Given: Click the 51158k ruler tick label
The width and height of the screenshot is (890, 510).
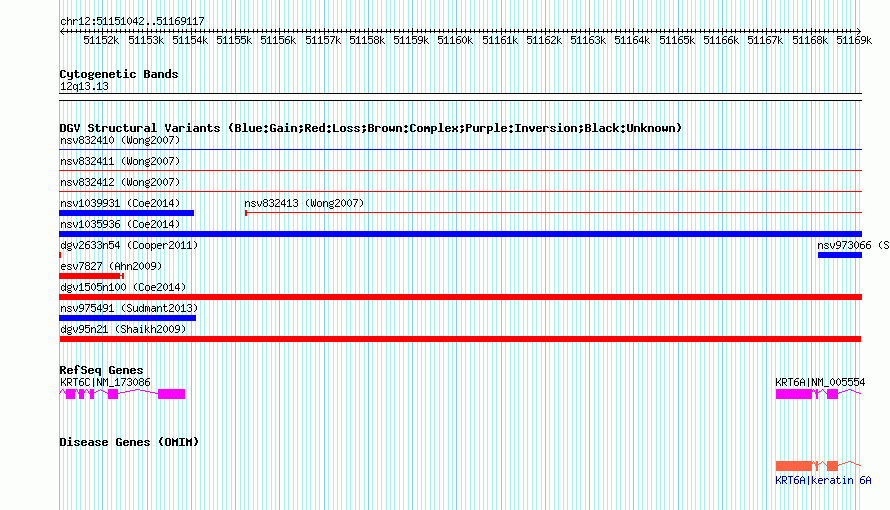Looking at the screenshot, I should tap(367, 40).
